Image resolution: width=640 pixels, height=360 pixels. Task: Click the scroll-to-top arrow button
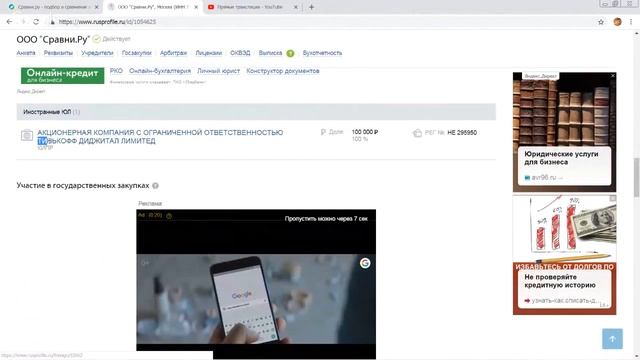pos(612,339)
